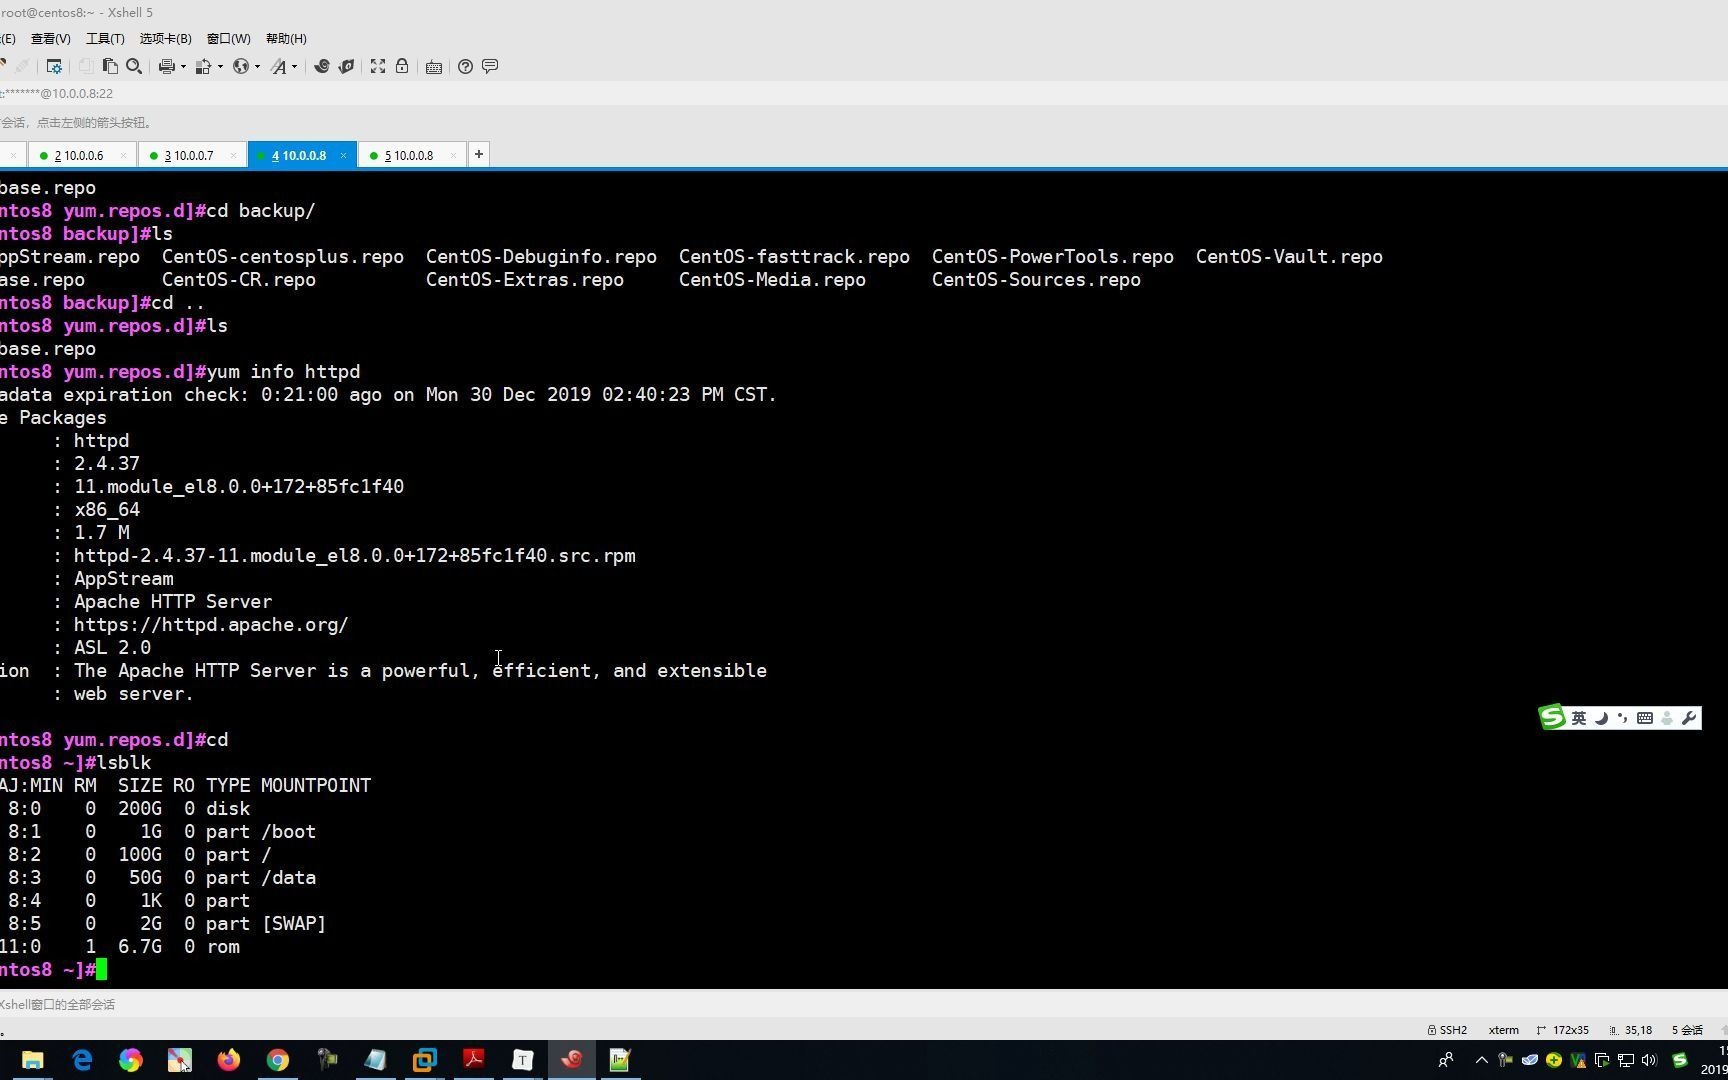Click the lock screen padlock icon

(x=402, y=67)
